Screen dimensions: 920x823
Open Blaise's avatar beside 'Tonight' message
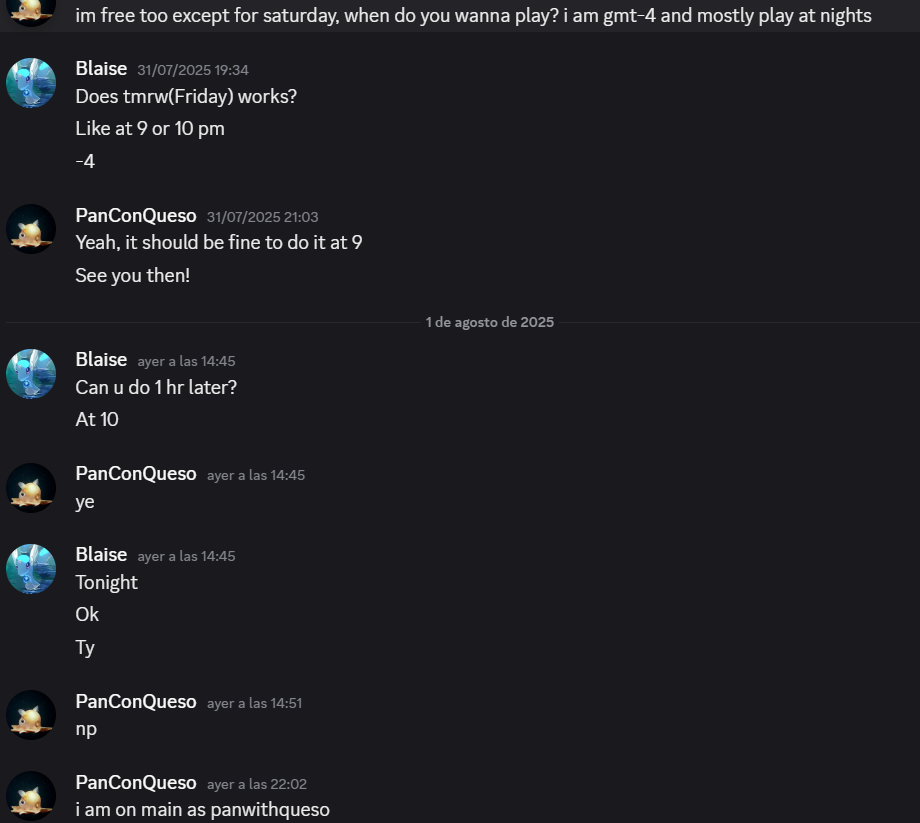coord(31,569)
